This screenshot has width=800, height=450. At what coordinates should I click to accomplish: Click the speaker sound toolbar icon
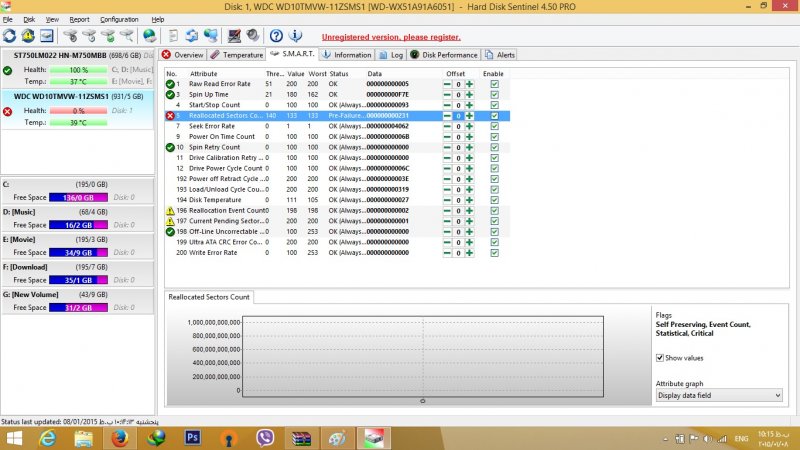[253, 36]
